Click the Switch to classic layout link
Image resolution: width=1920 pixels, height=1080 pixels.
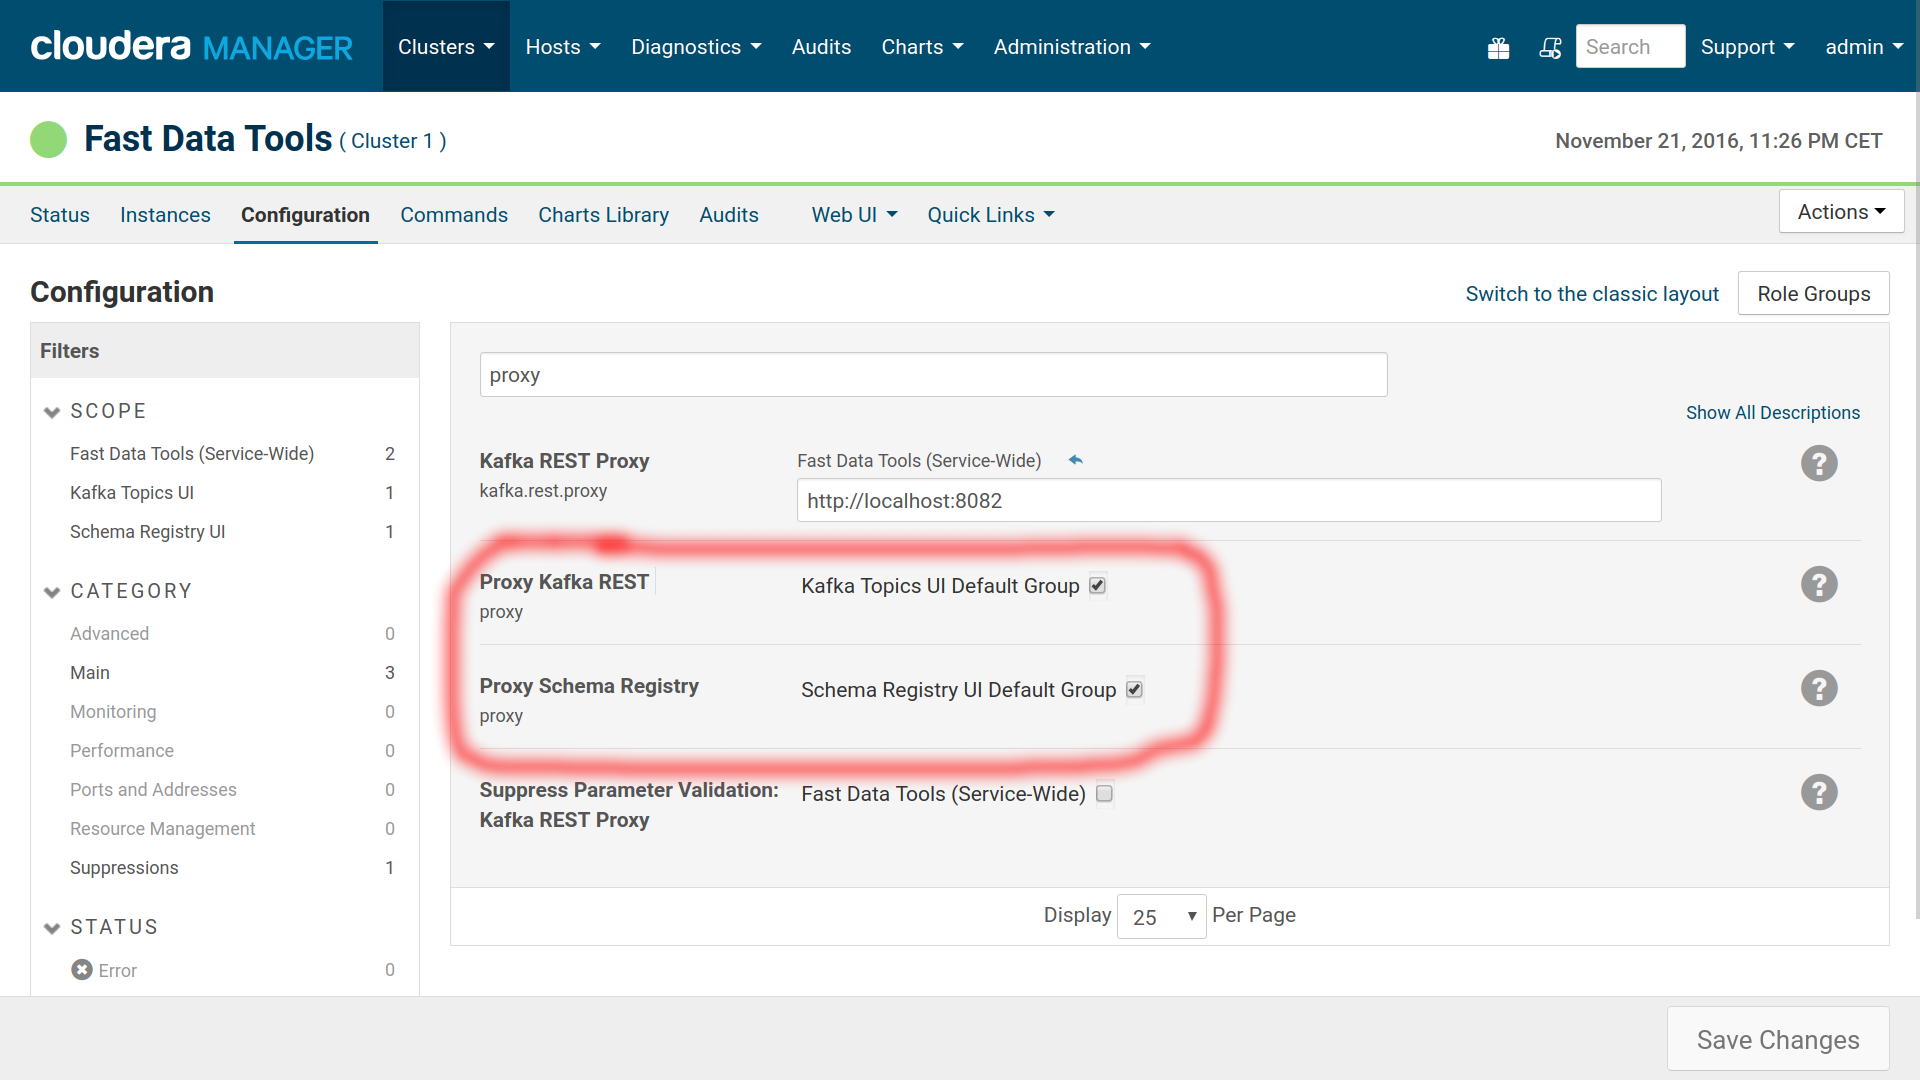point(1592,293)
